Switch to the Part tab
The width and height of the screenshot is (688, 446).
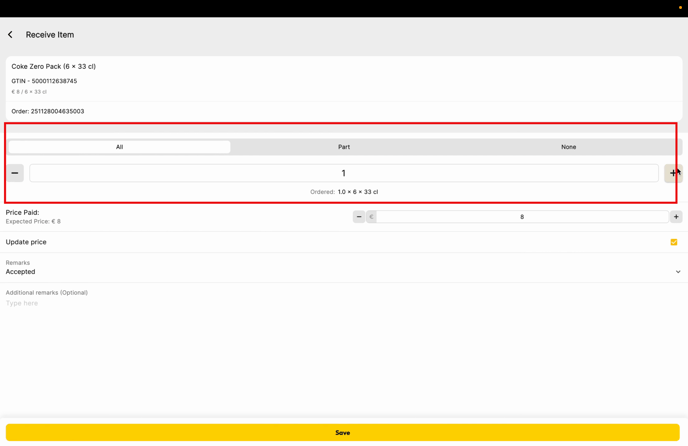click(x=344, y=147)
